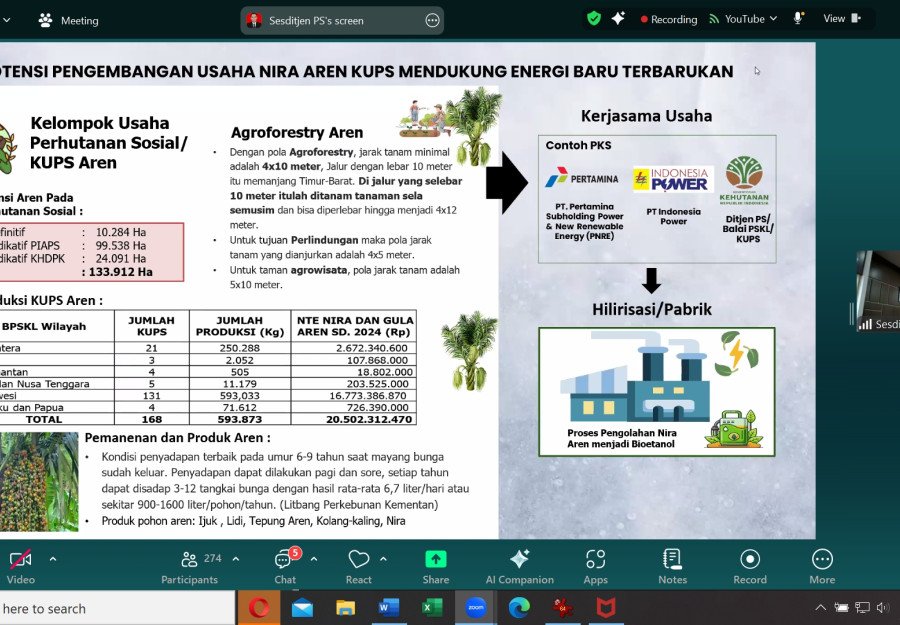Click the green encryption shield icon

click(x=594, y=18)
